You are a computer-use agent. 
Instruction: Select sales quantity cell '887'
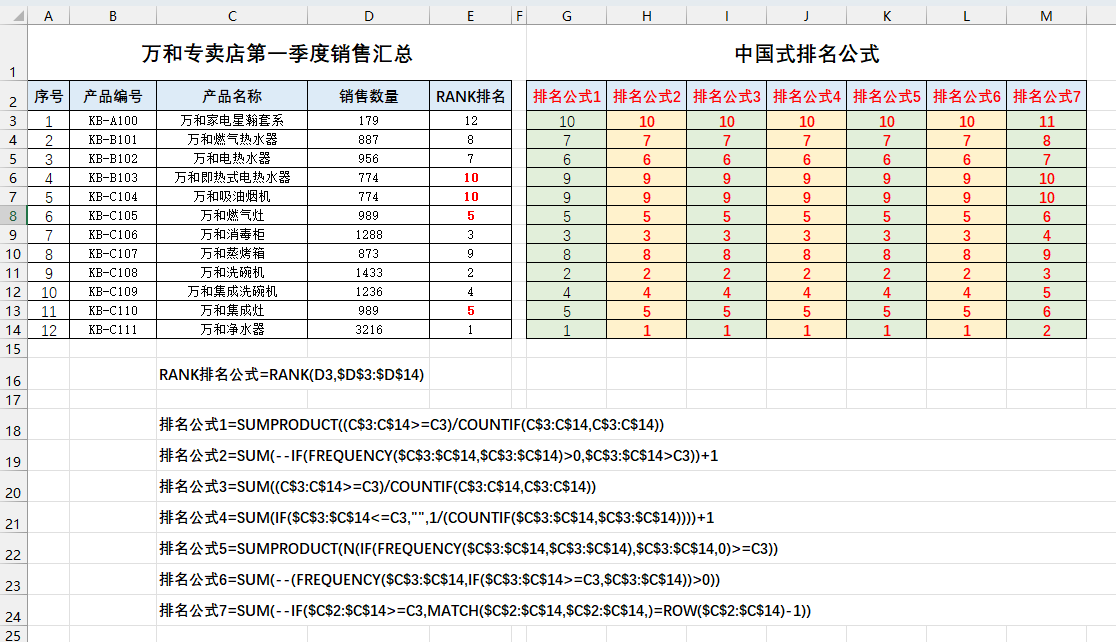[369, 140]
